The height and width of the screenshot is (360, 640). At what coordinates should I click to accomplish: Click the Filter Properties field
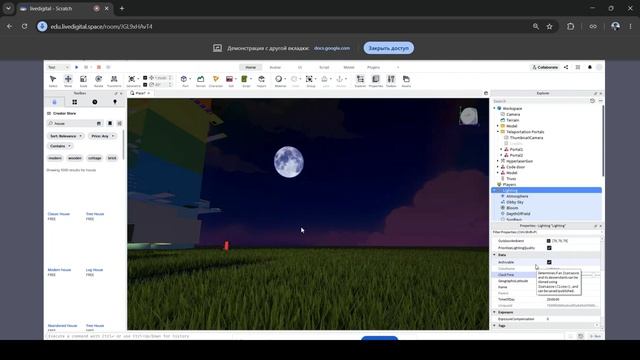[546, 232]
